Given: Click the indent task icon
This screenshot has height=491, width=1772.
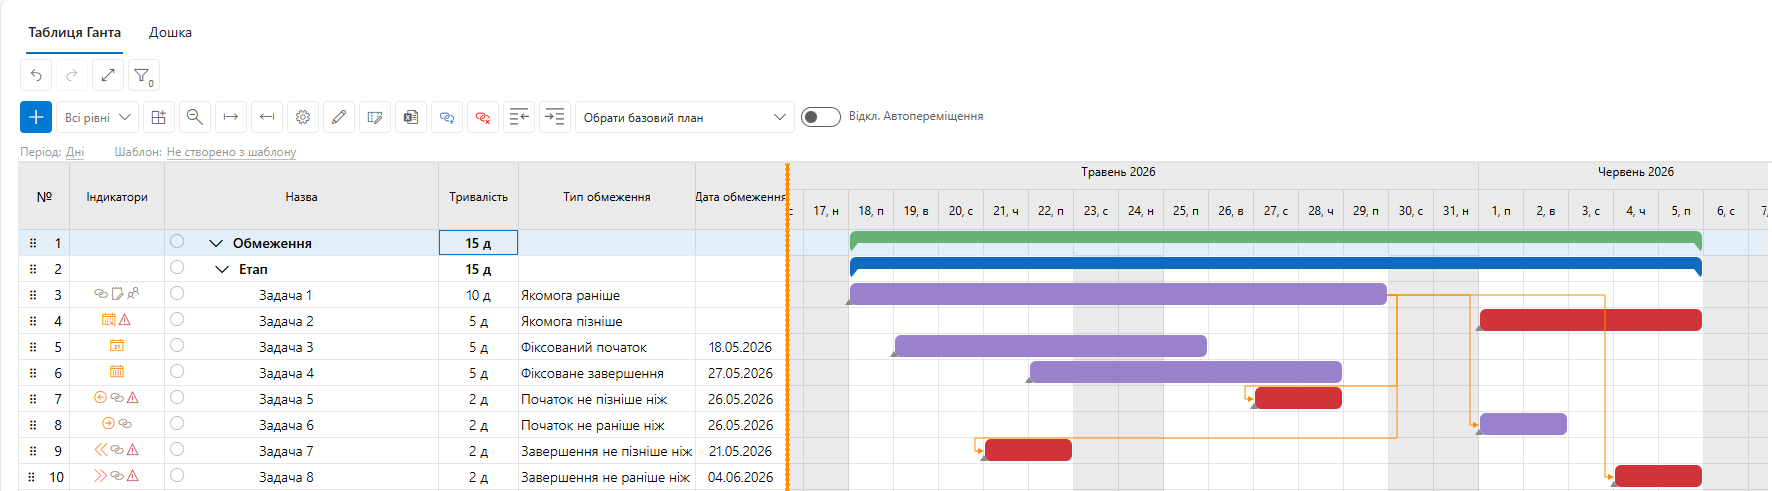Looking at the screenshot, I should 555,117.
